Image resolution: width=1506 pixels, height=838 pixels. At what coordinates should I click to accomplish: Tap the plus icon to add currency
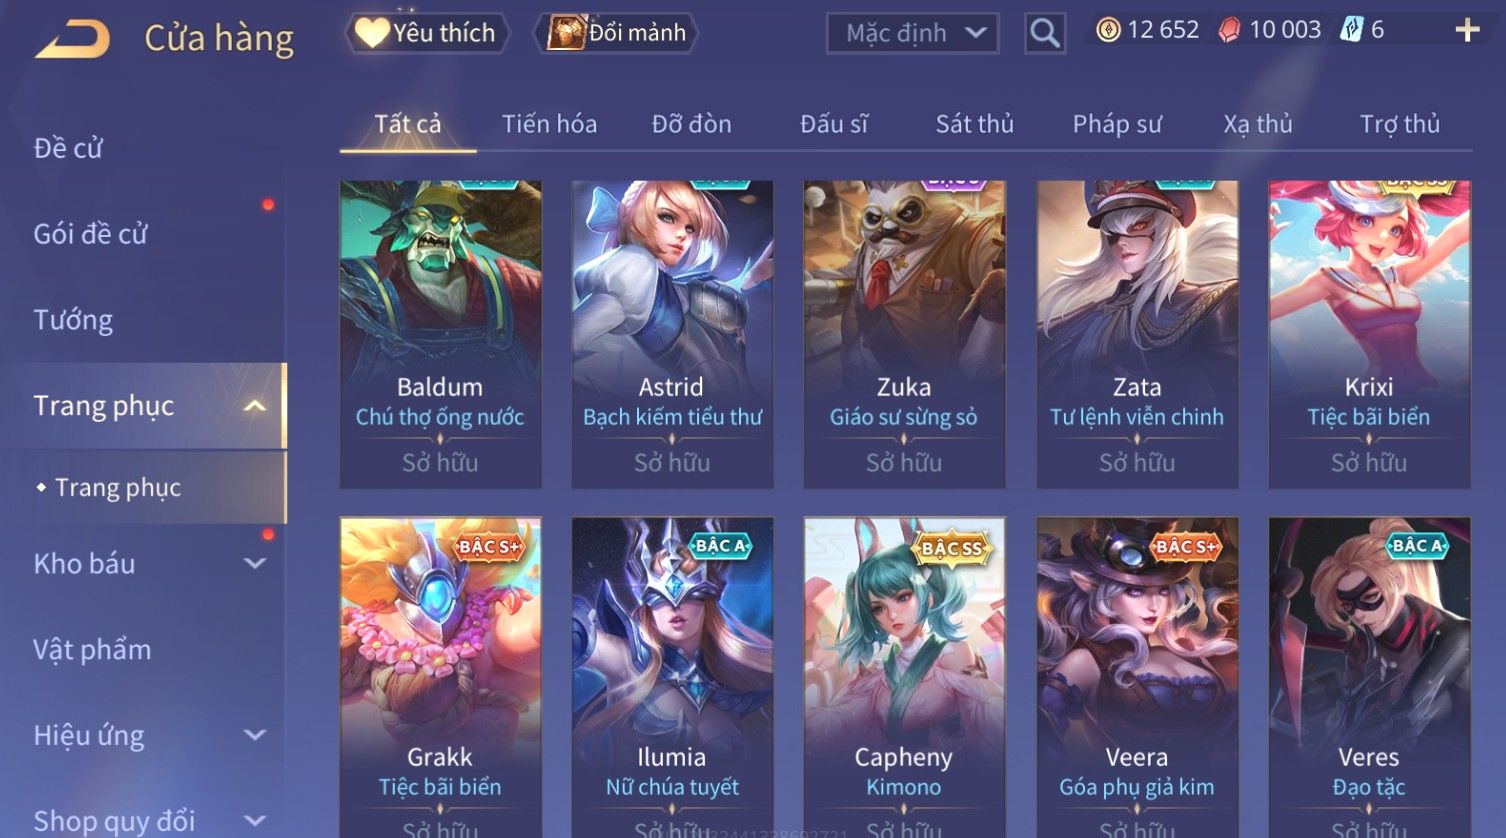tap(1467, 31)
